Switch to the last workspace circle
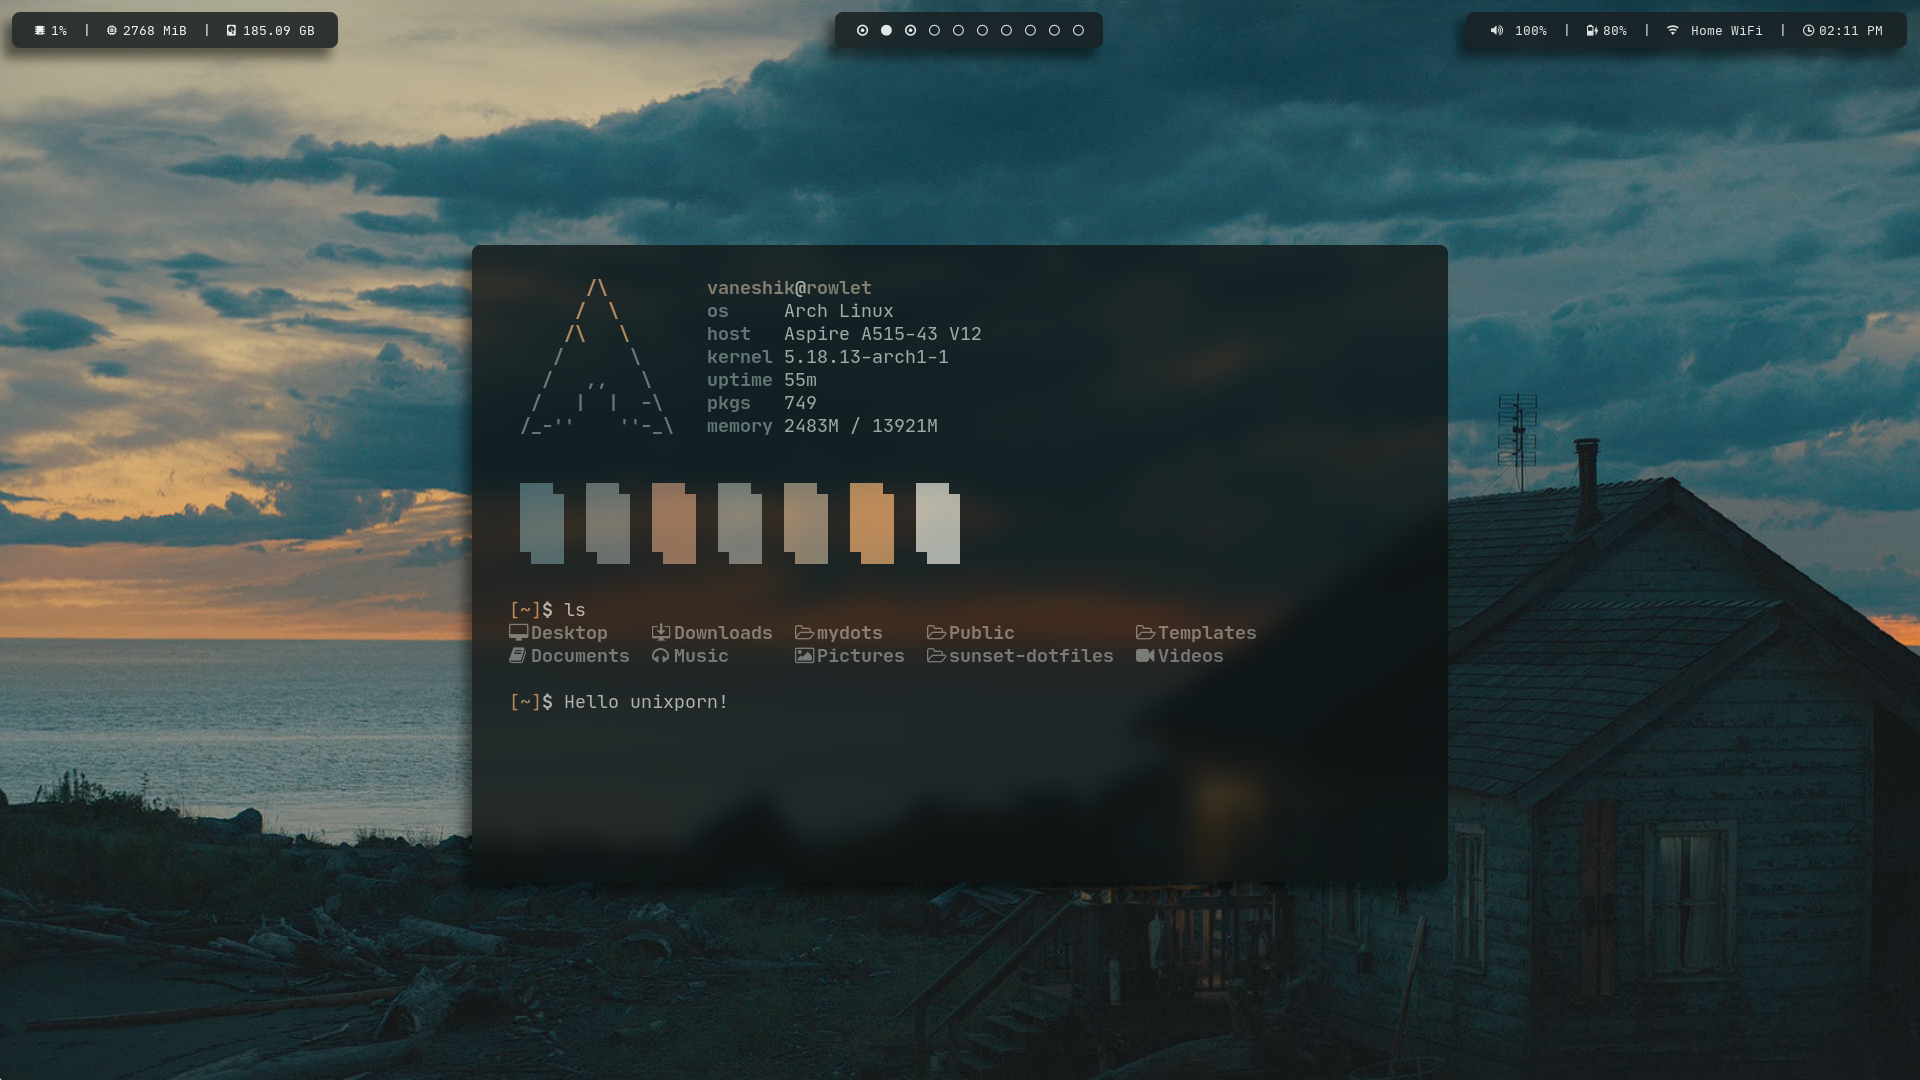 [x=1078, y=31]
